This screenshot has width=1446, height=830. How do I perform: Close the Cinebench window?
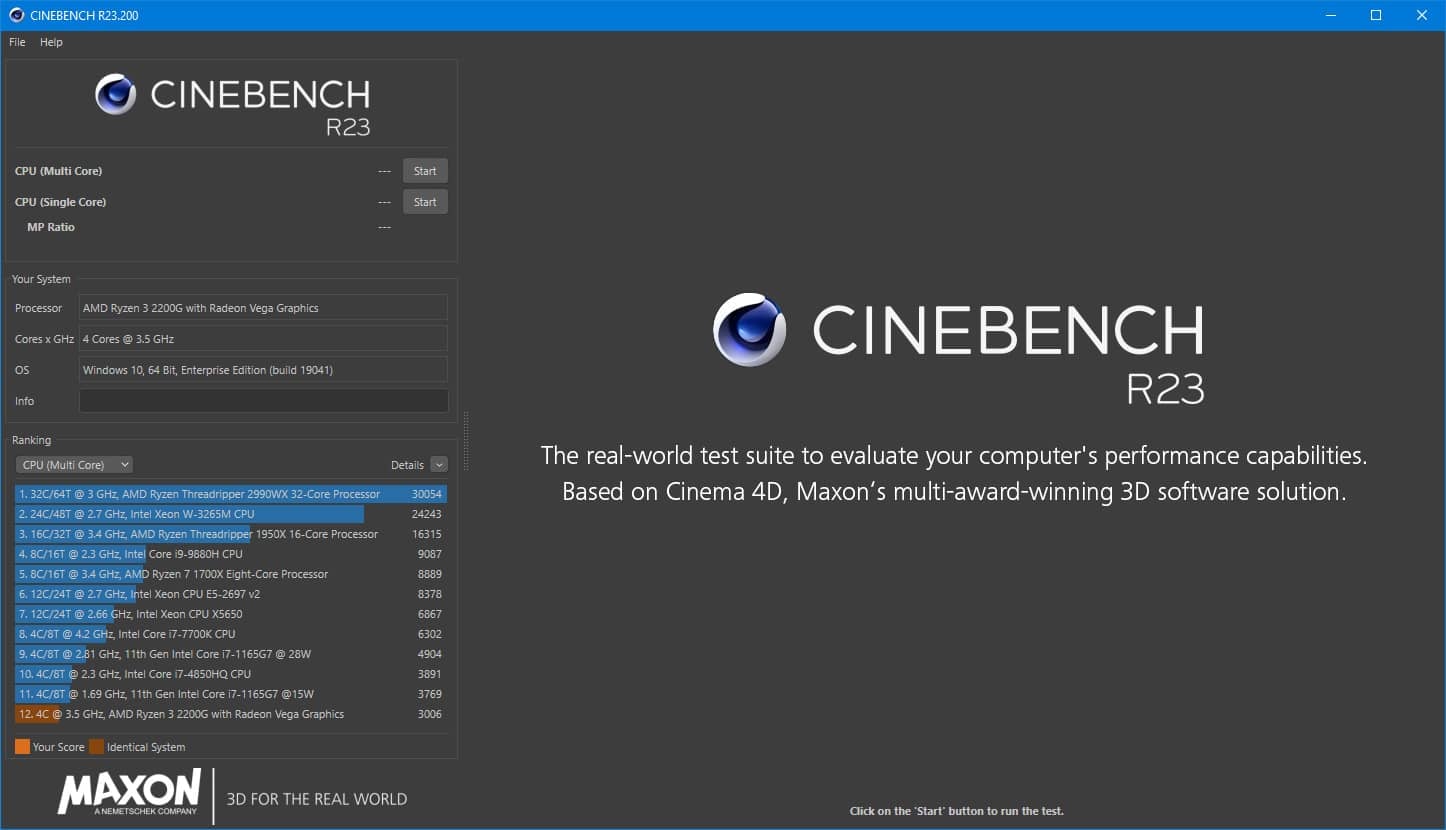pyautogui.click(x=1422, y=15)
